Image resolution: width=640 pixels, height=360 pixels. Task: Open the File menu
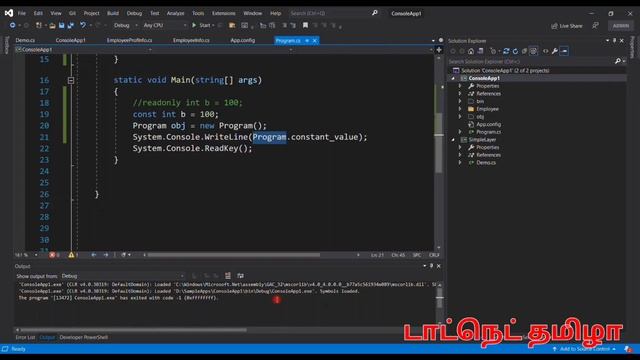22,13
